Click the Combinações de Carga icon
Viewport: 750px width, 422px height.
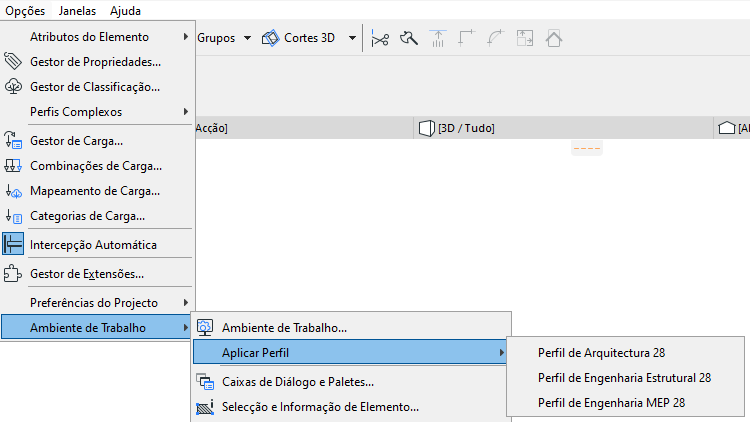[x=13, y=166]
